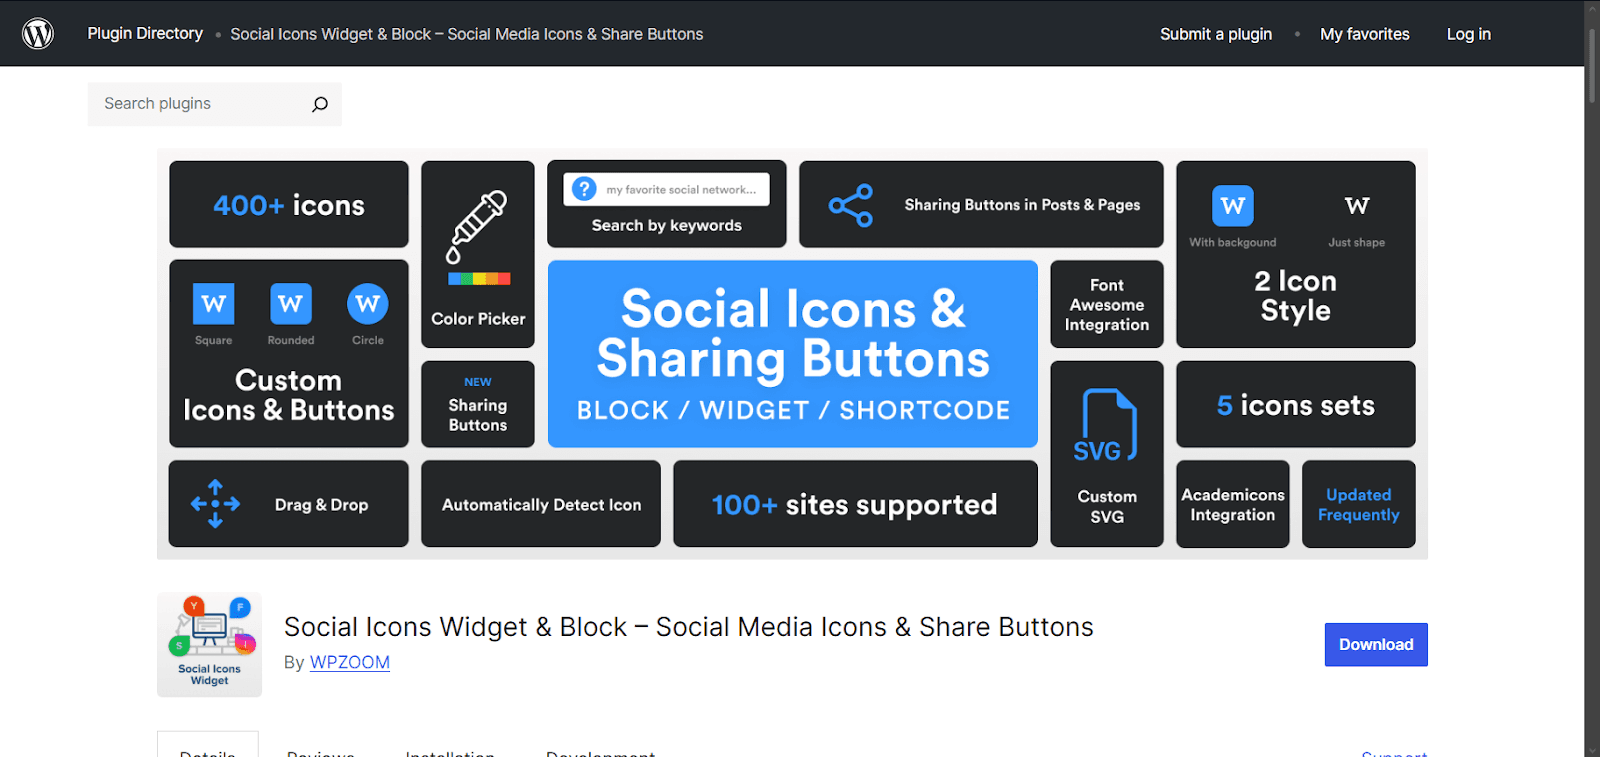
Task: Click the color picker eyedropper icon
Action: tap(477, 226)
